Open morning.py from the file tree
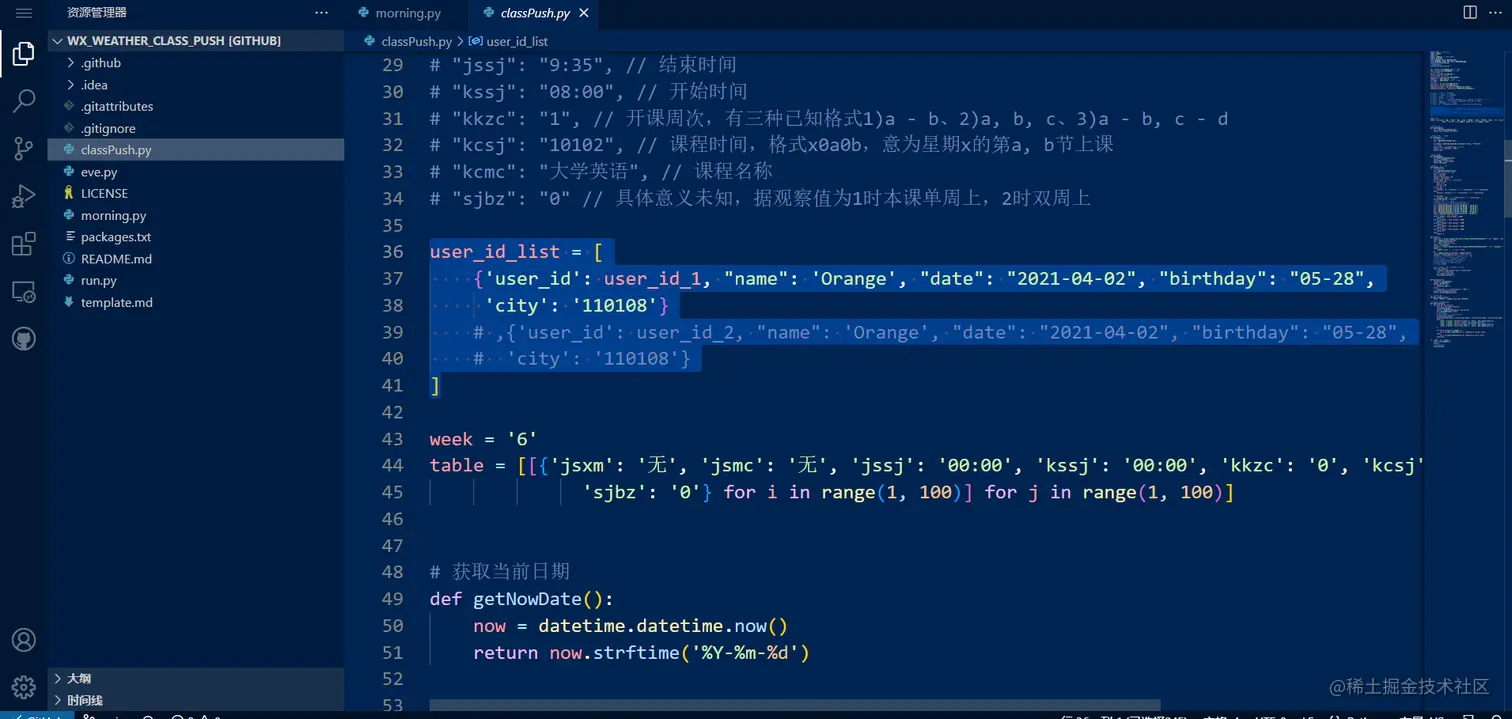 195,215
